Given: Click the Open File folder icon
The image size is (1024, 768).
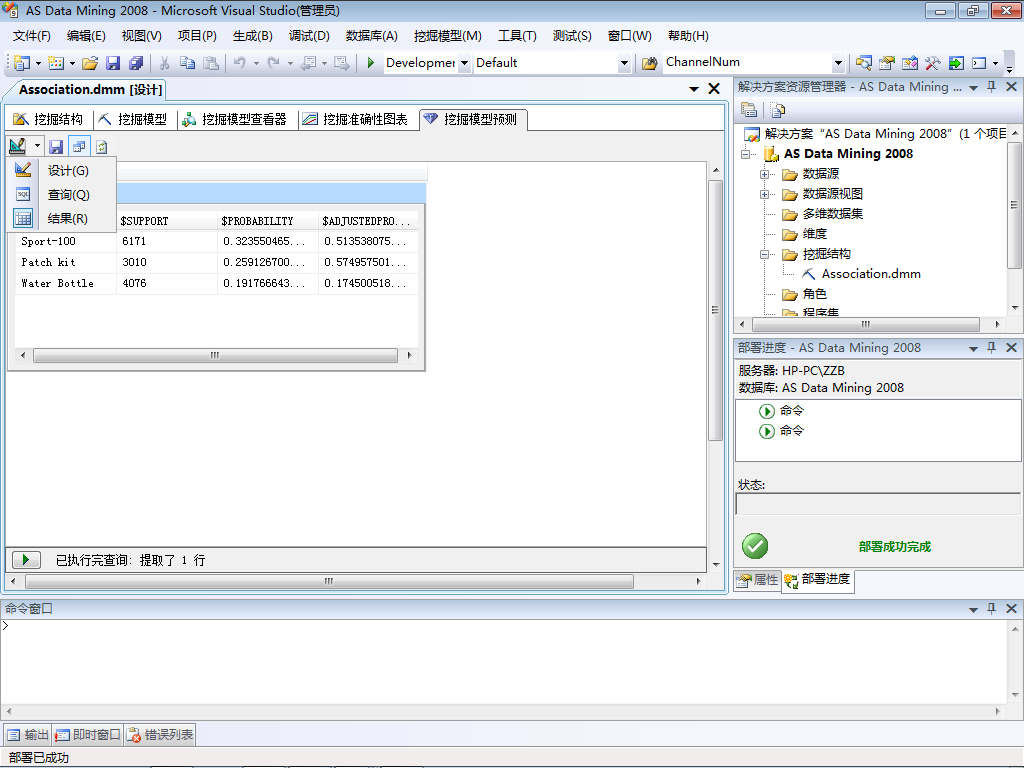Looking at the screenshot, I should (x=90, y=63).
